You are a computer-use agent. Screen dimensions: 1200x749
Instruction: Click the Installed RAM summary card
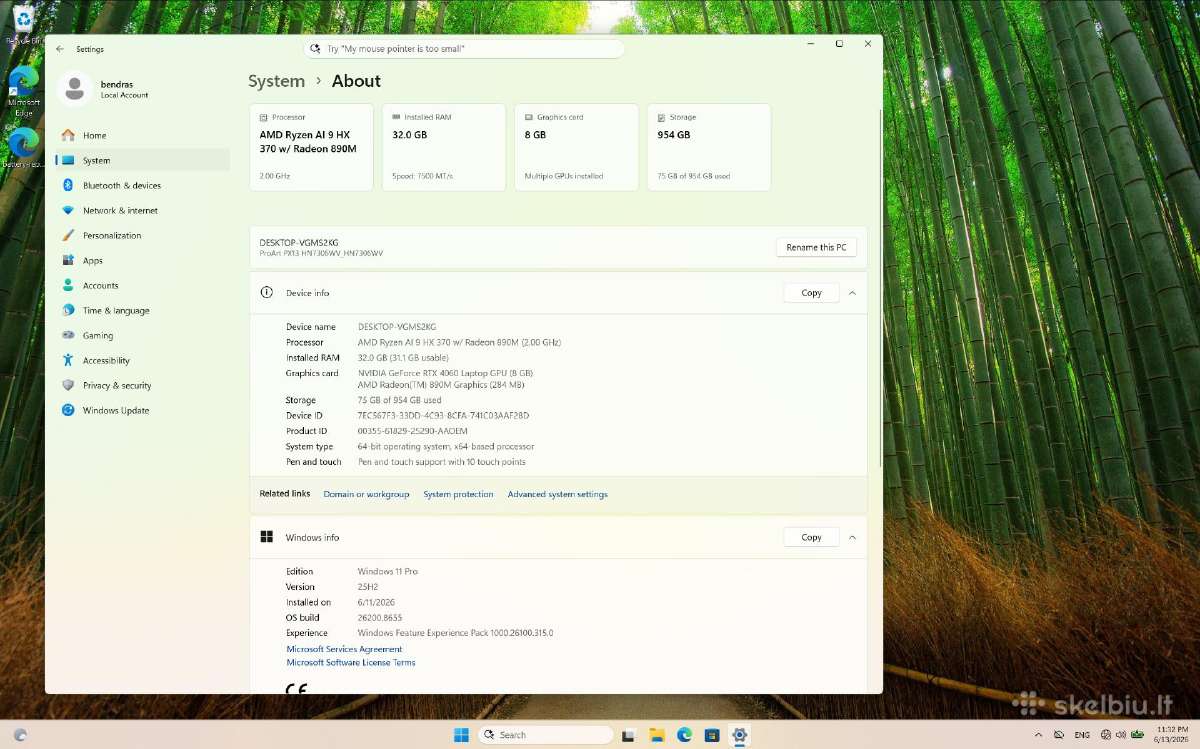[443, 147]
